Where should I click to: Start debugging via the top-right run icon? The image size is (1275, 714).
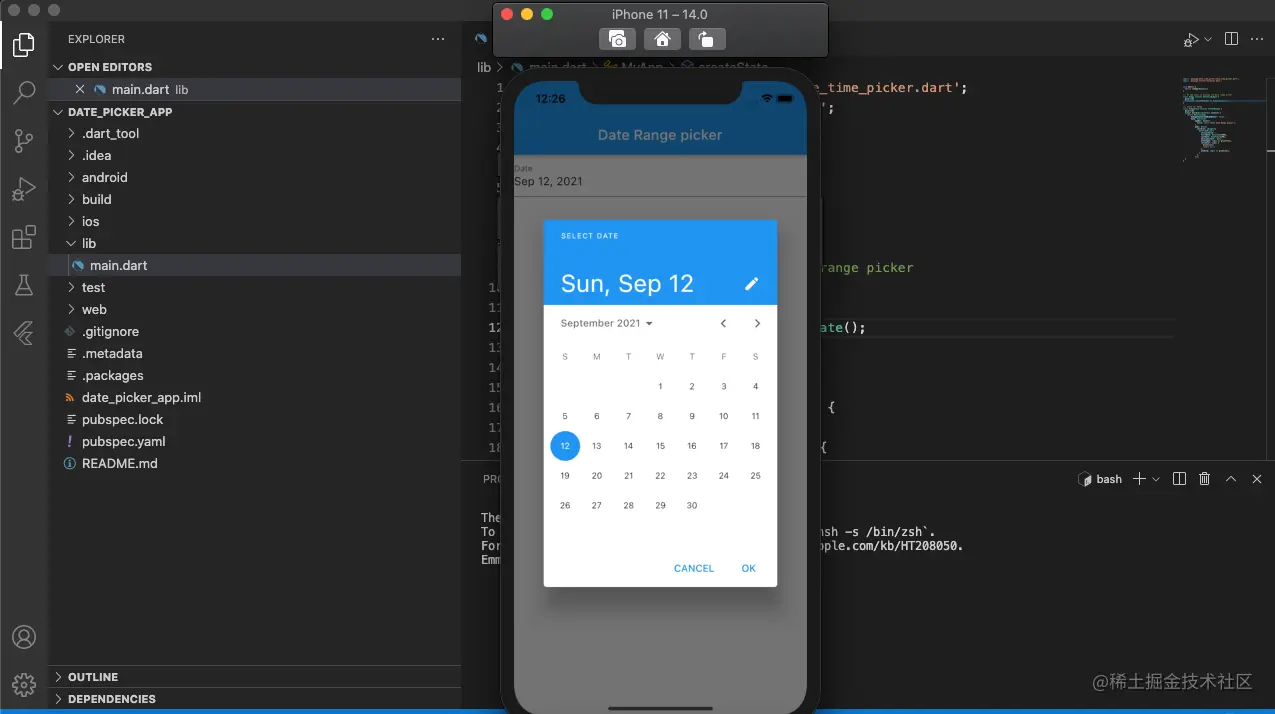(x=1192, y=38)
